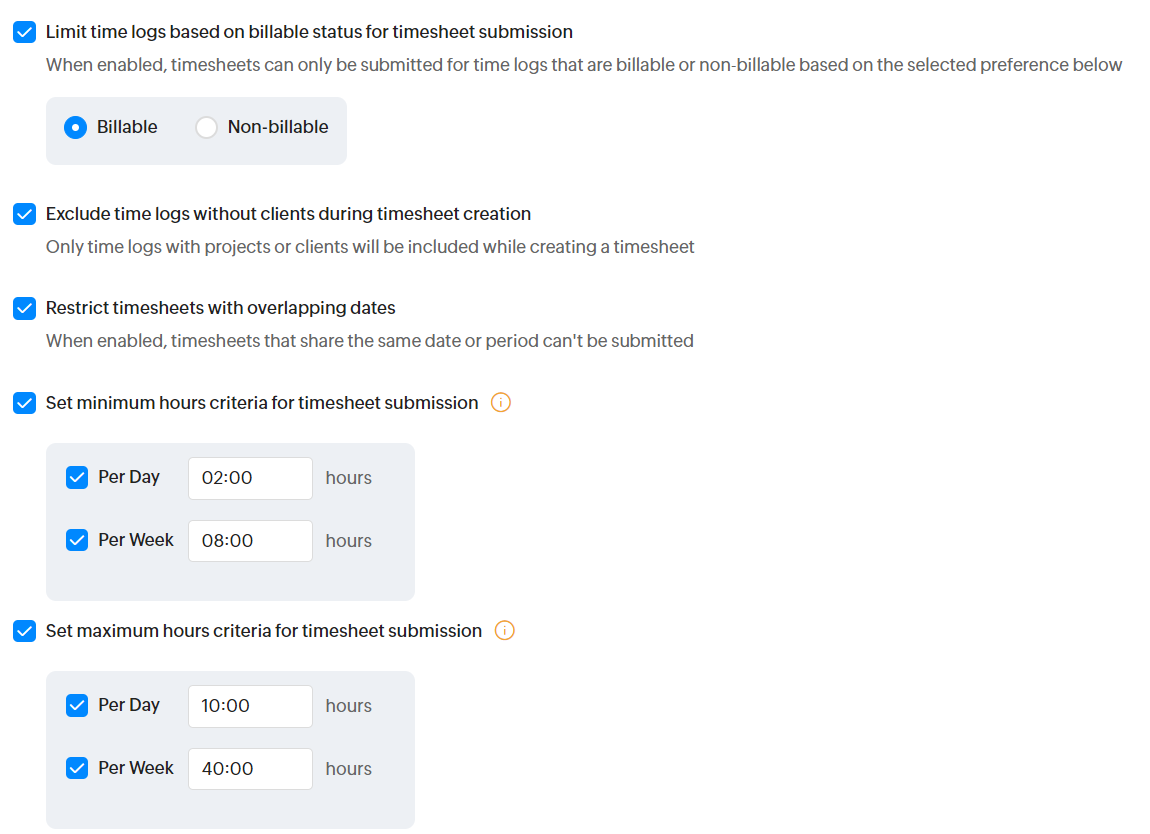Uncheck Per Day under minimum hours criteria
The image size is (1150, 834).
point(77,478)
